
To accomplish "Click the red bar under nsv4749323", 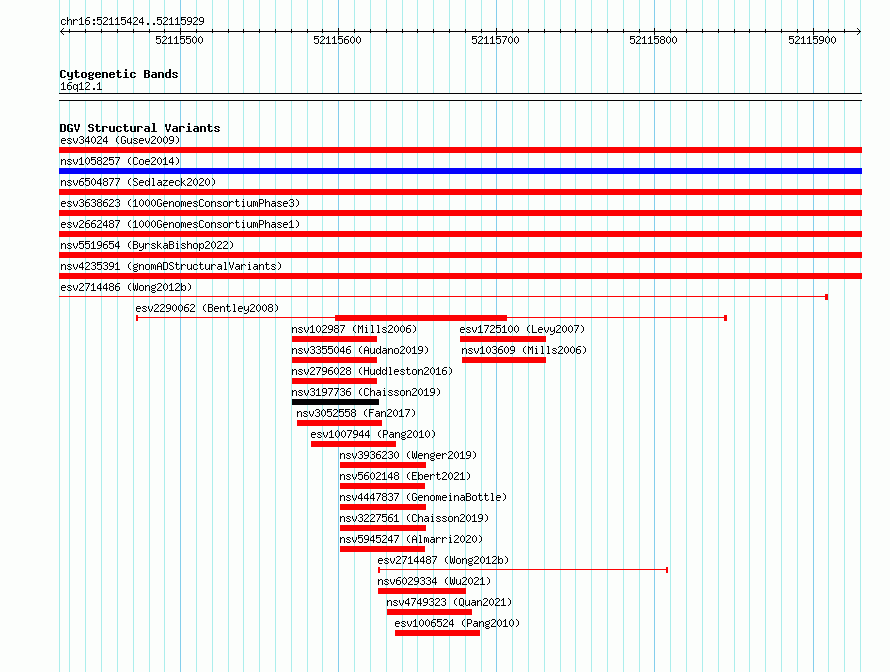I will click(430, 612).
